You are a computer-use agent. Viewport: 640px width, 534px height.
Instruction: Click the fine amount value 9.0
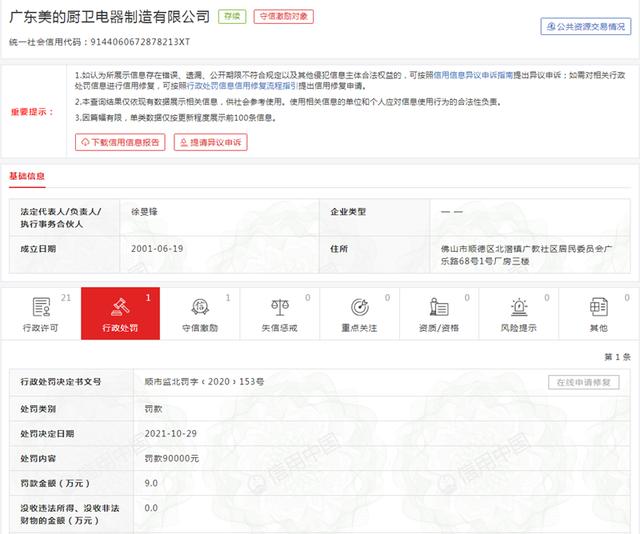tap(151, 483)
